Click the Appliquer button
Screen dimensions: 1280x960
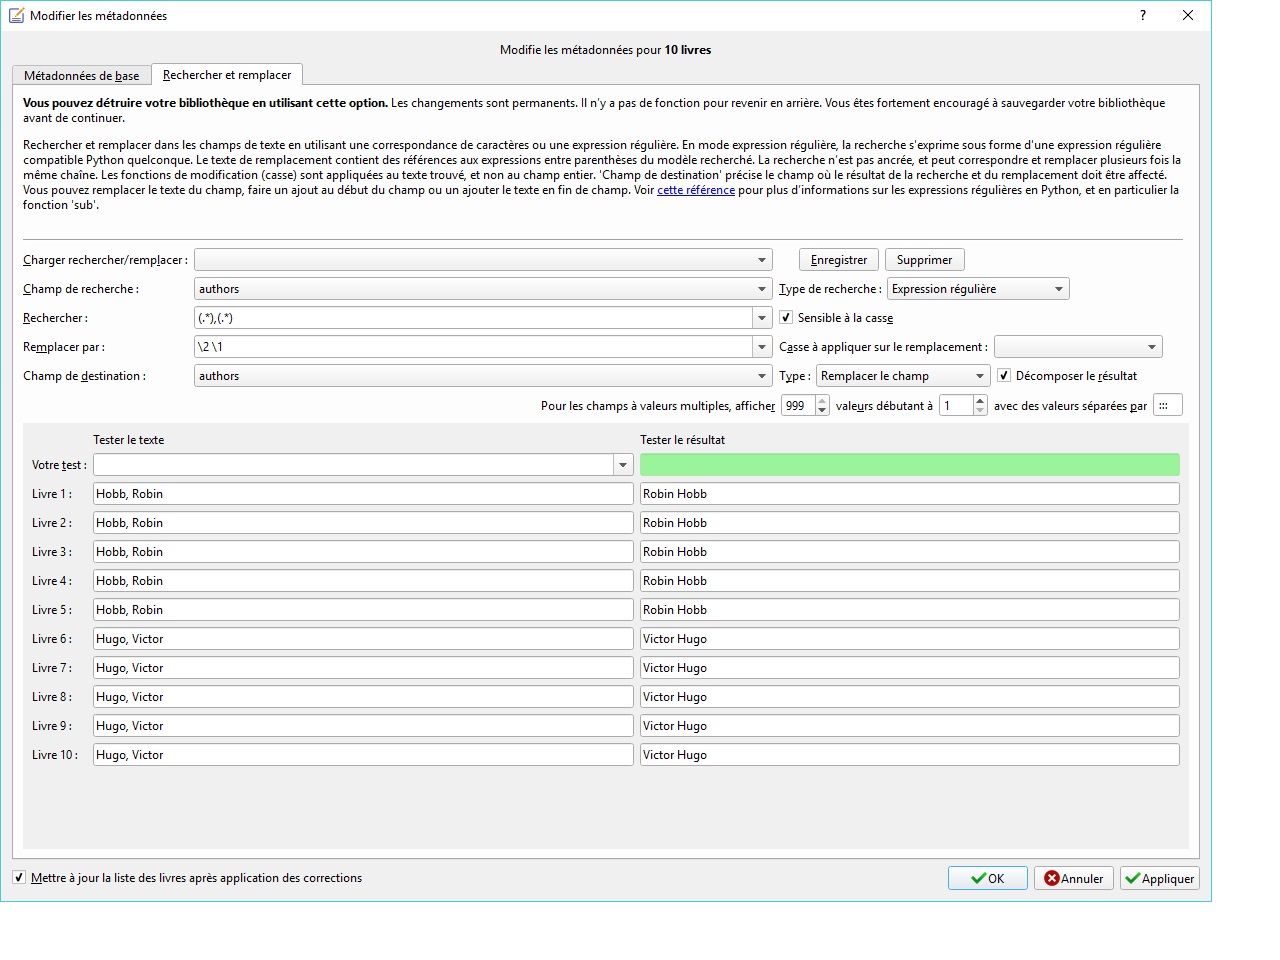point(1160,878)
